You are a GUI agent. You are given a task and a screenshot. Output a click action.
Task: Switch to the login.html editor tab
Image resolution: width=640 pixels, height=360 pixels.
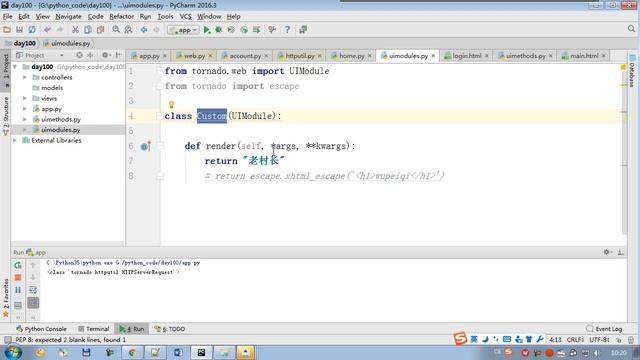466,56
